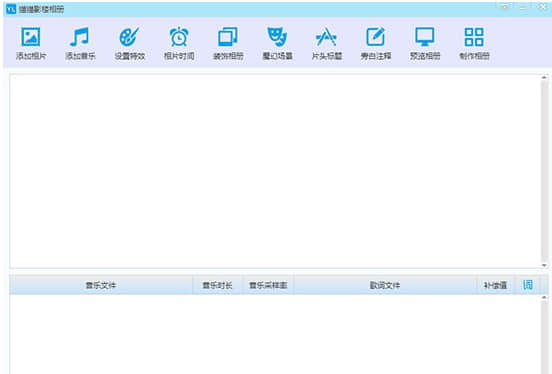Click the blue 词 lyrics icon in table header
Screen dimensions: 552x374
pos(528,285)
